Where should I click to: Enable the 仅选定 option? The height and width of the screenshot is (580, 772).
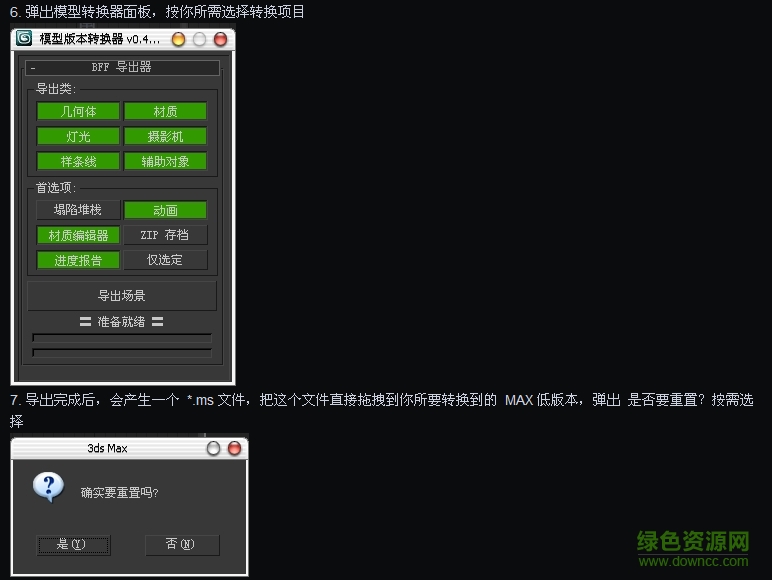point(165,259)
